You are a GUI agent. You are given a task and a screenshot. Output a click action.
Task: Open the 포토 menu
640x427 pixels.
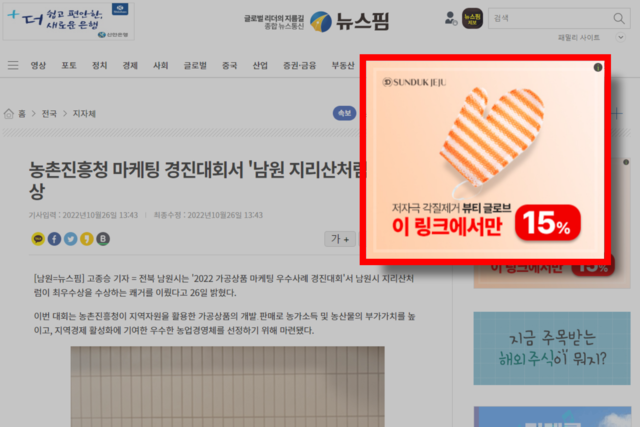click(69, 65)
